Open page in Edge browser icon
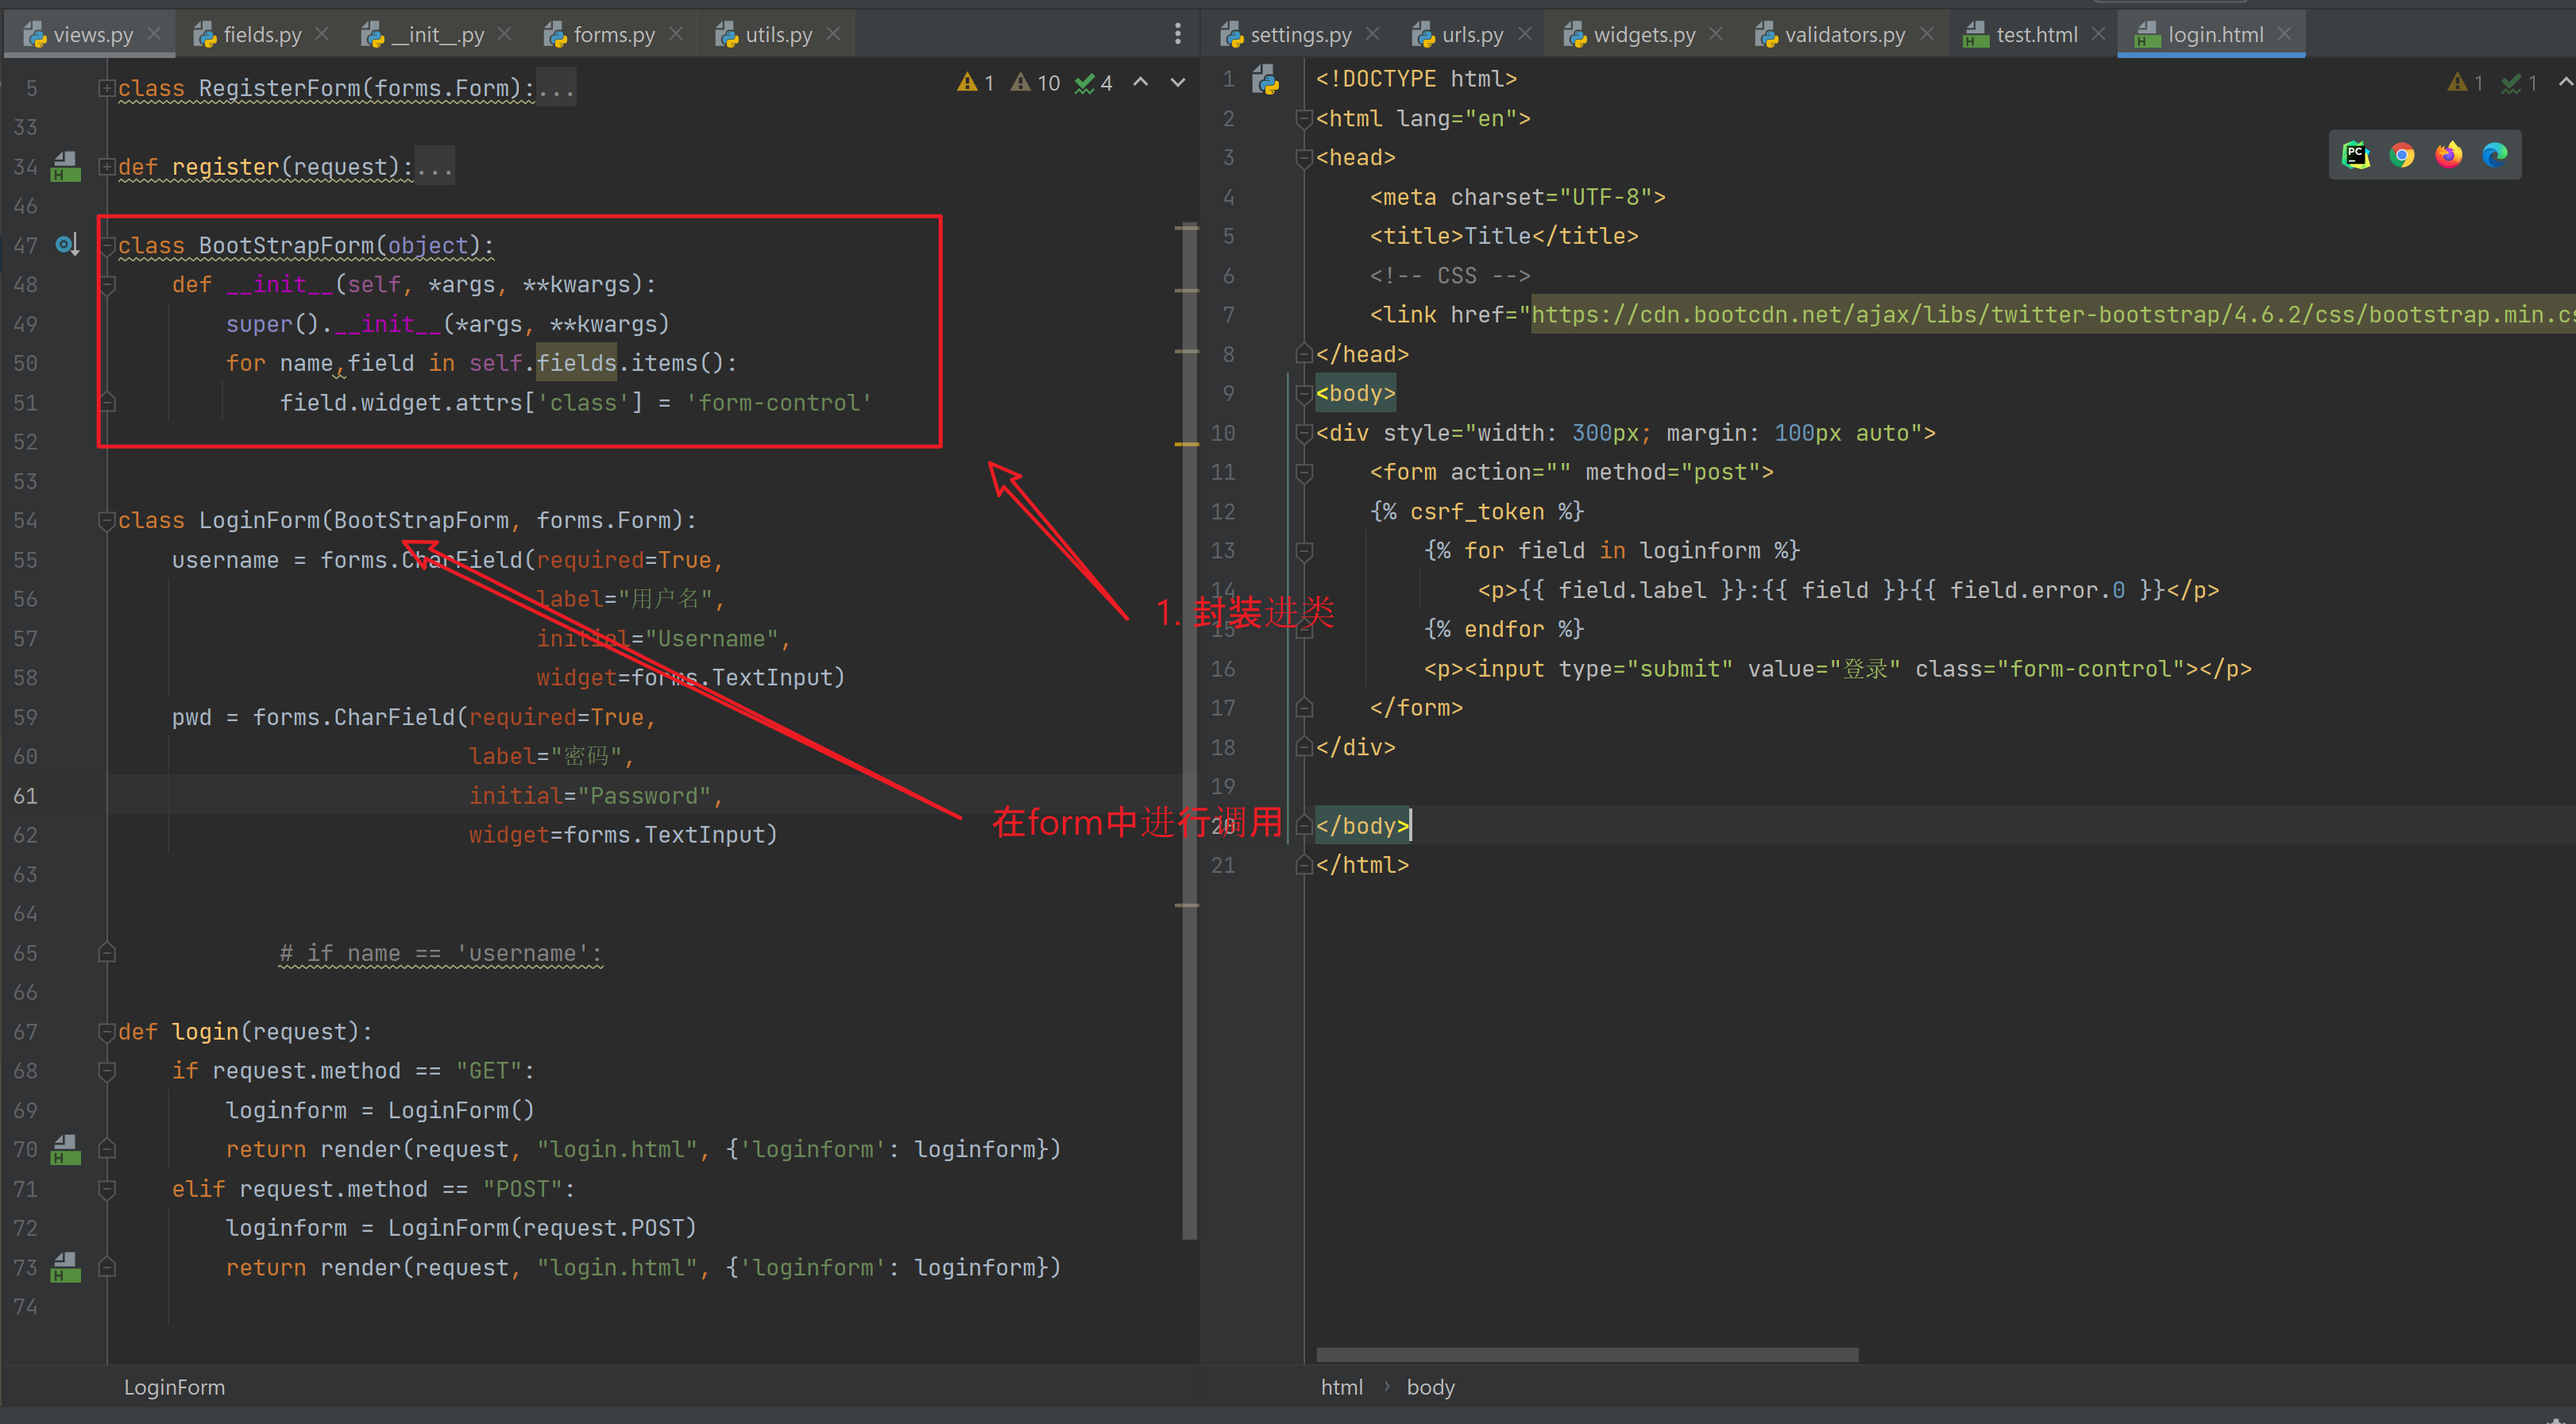The image size is (2576, 1424). click(2495, 155)
